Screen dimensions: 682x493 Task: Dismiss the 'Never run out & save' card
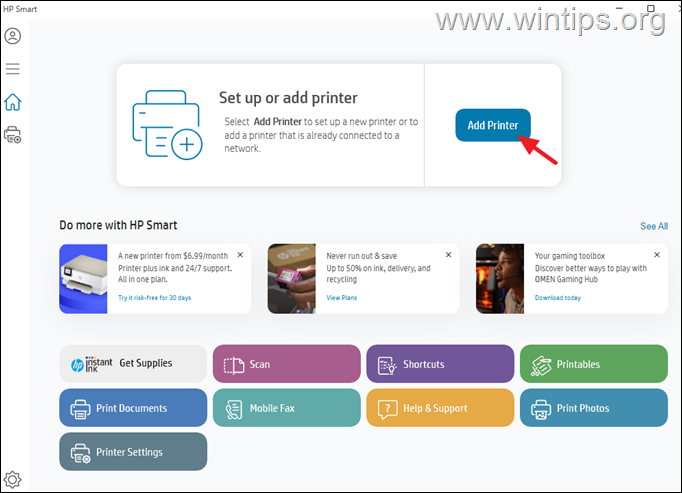[x=448, y=255]
